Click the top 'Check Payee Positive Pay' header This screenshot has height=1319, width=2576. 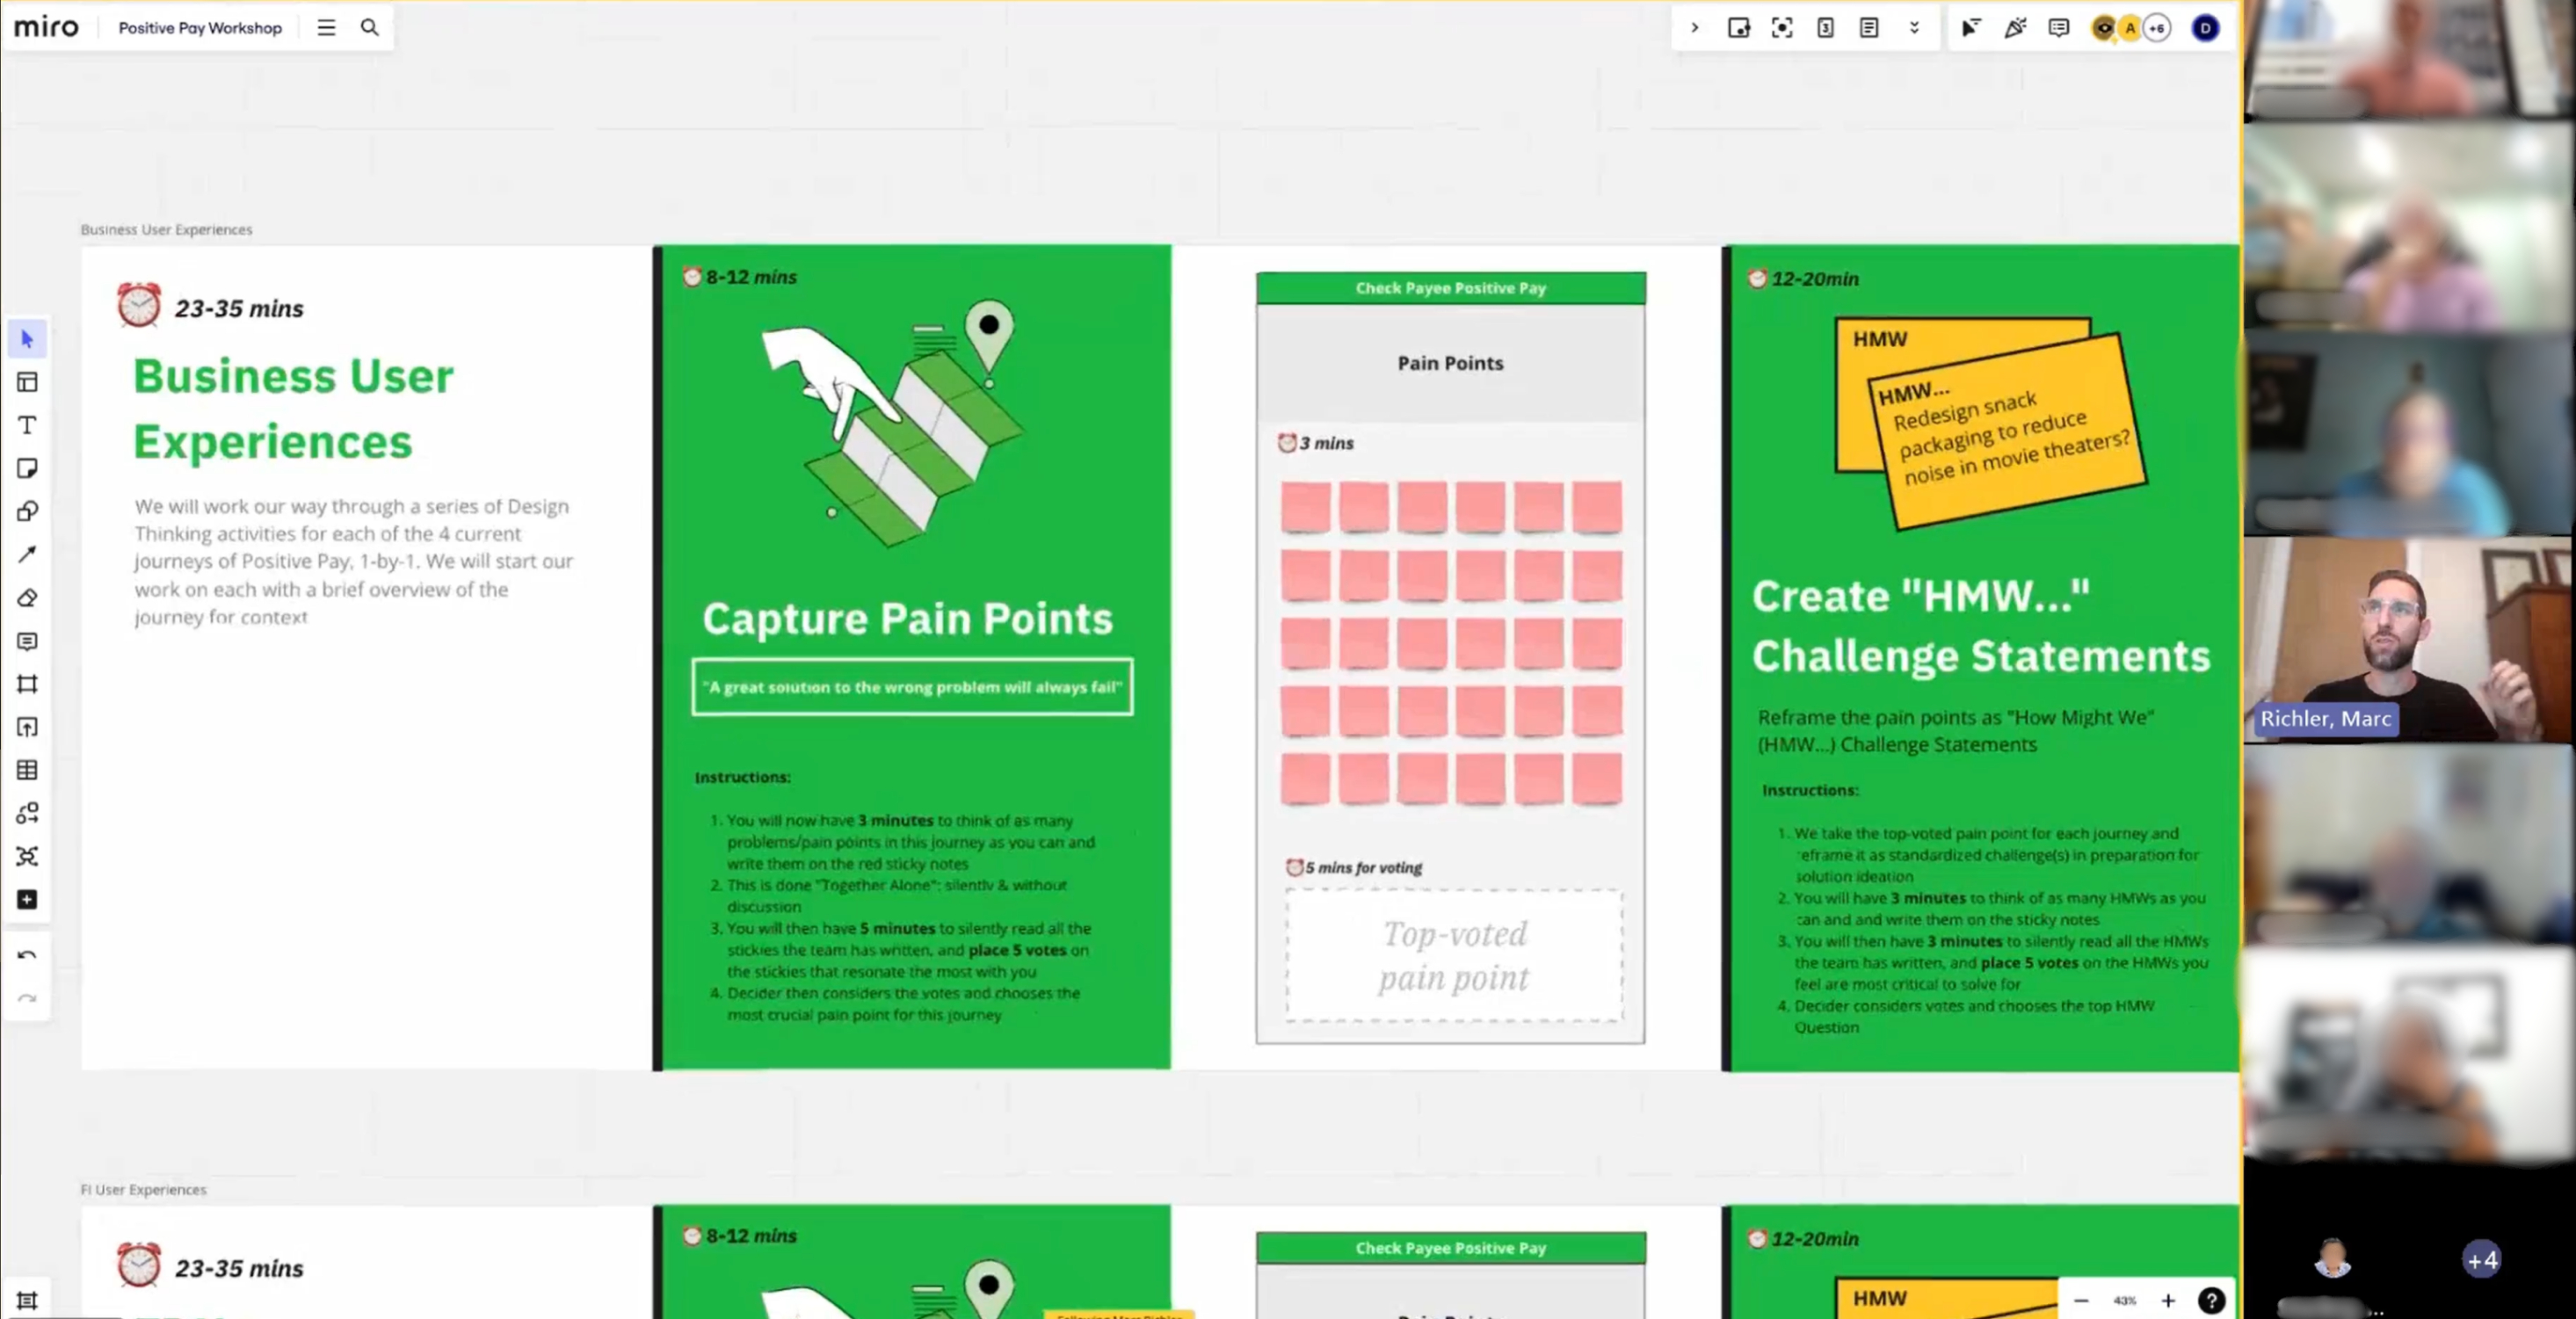coord(1451,288)
